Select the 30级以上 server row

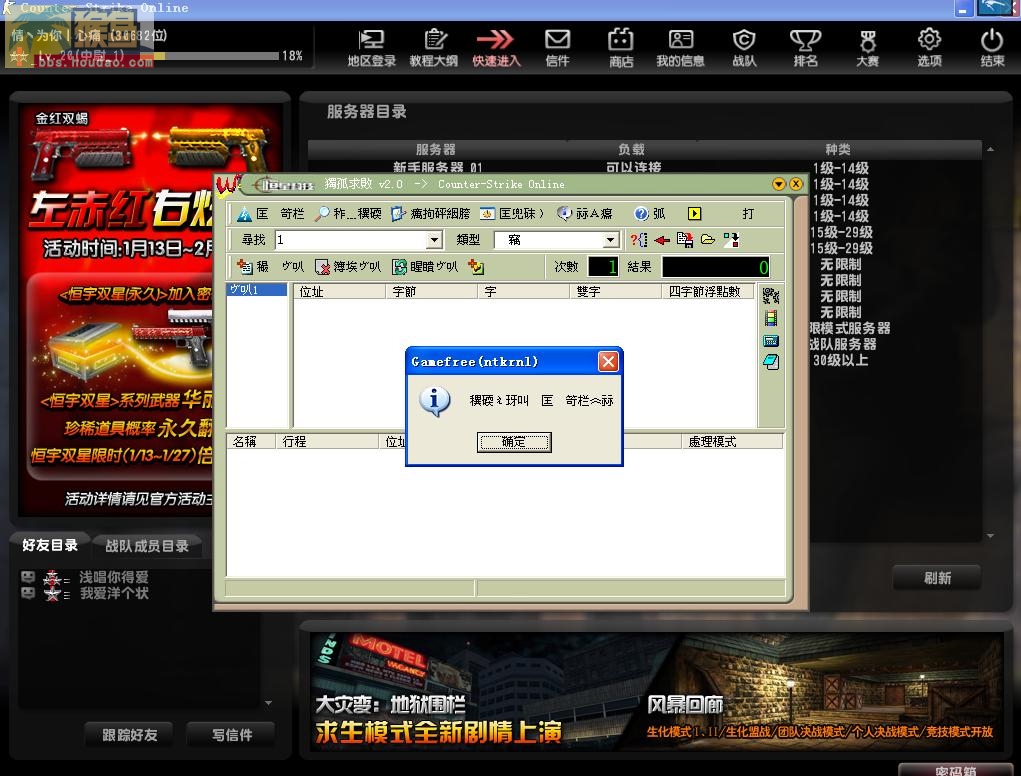(x=840, y=360)
